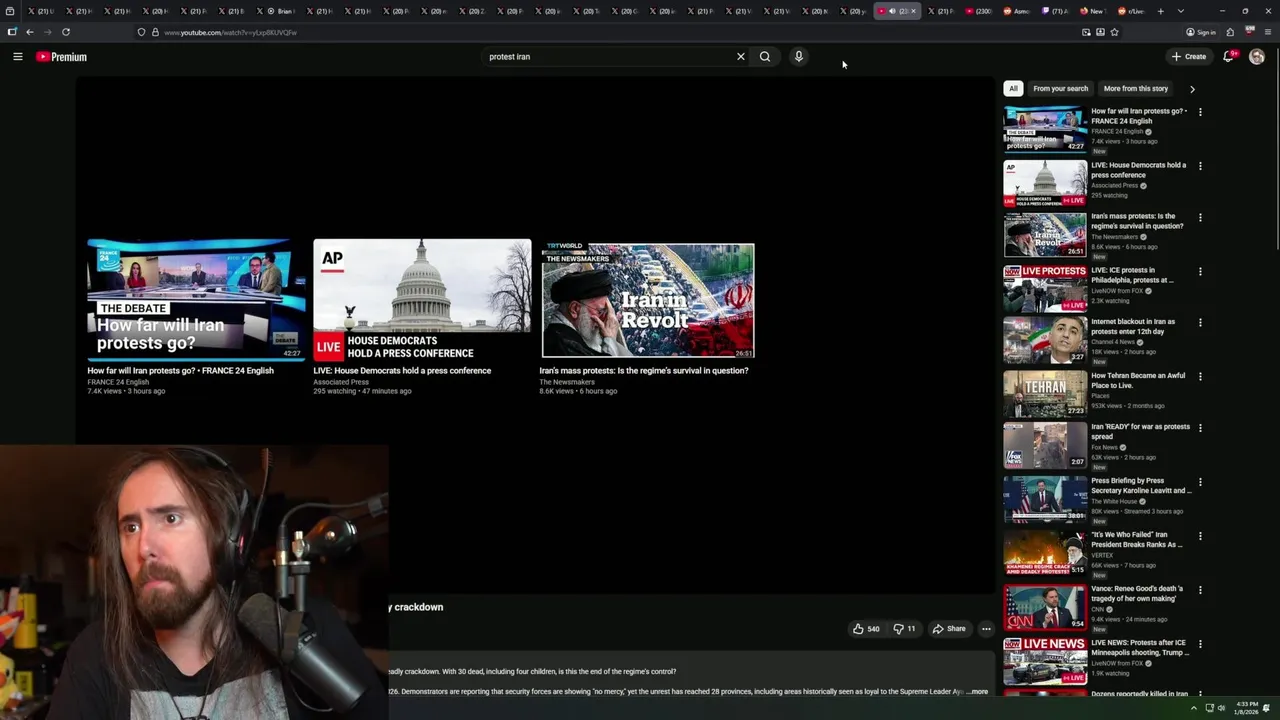Click the end-screen Capitol AP live thumbnail
Viewport: 1280px width, 720px height.
click(422, 299)
